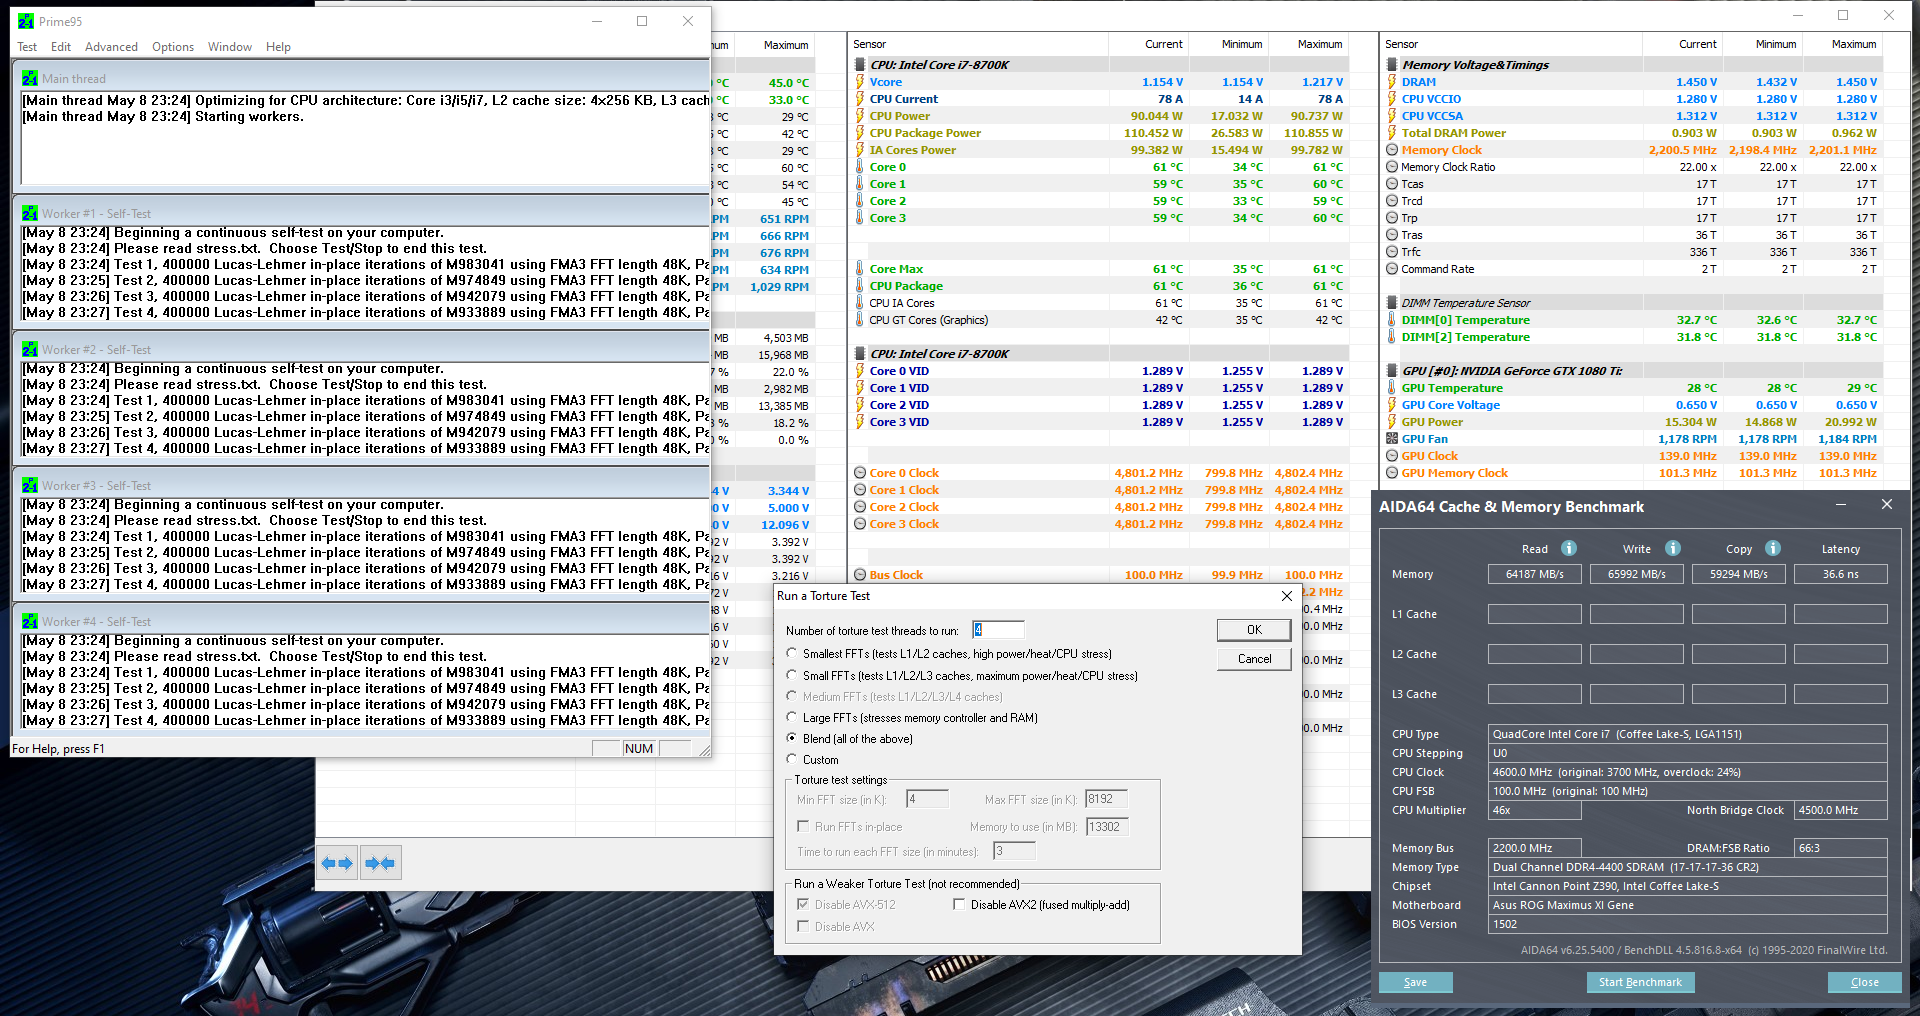This screenshot has height=1016, width=1920.
Task: Click Save in AIDA64 benchmark window
Action: (1415, 982)
